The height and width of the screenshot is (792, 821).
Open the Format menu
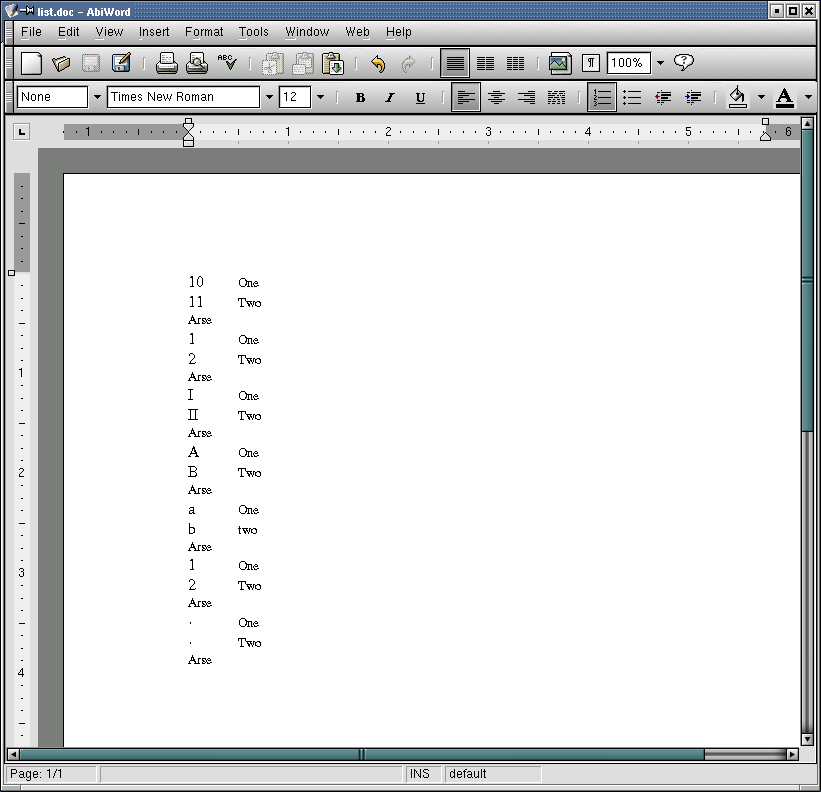204,32
